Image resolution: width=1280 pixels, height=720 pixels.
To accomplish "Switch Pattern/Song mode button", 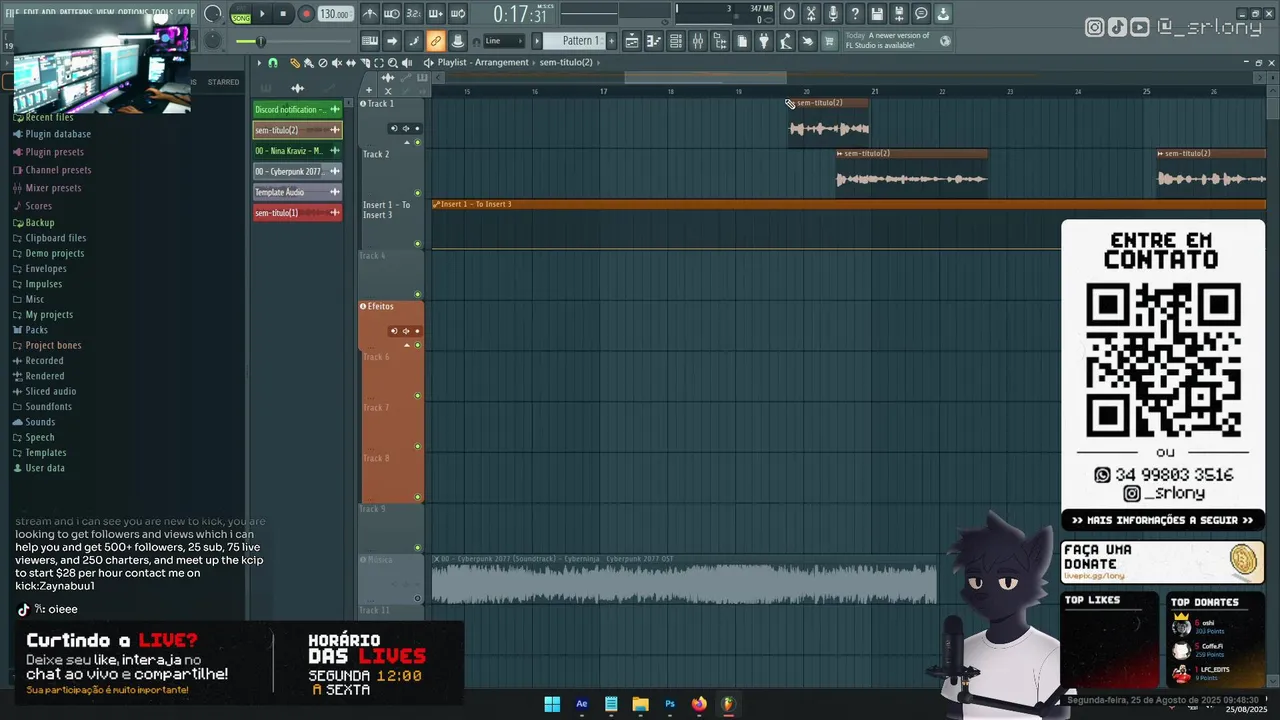I will 241,14.
